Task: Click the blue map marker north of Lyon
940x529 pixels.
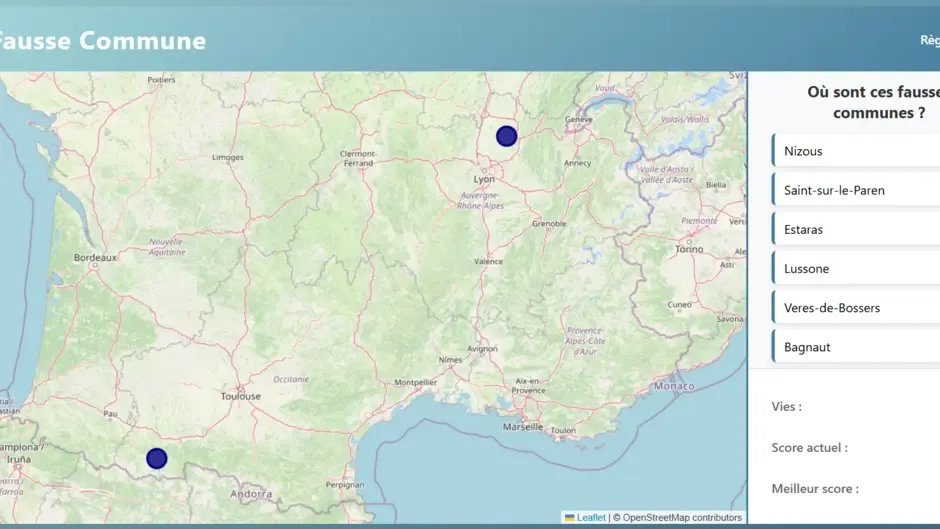Action: pyautogui.click(x=507, y=136)
